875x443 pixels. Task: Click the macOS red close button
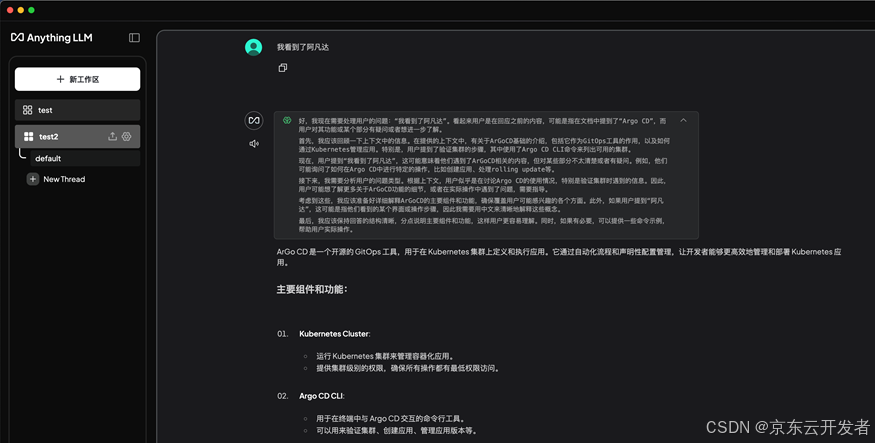point(9,10)
